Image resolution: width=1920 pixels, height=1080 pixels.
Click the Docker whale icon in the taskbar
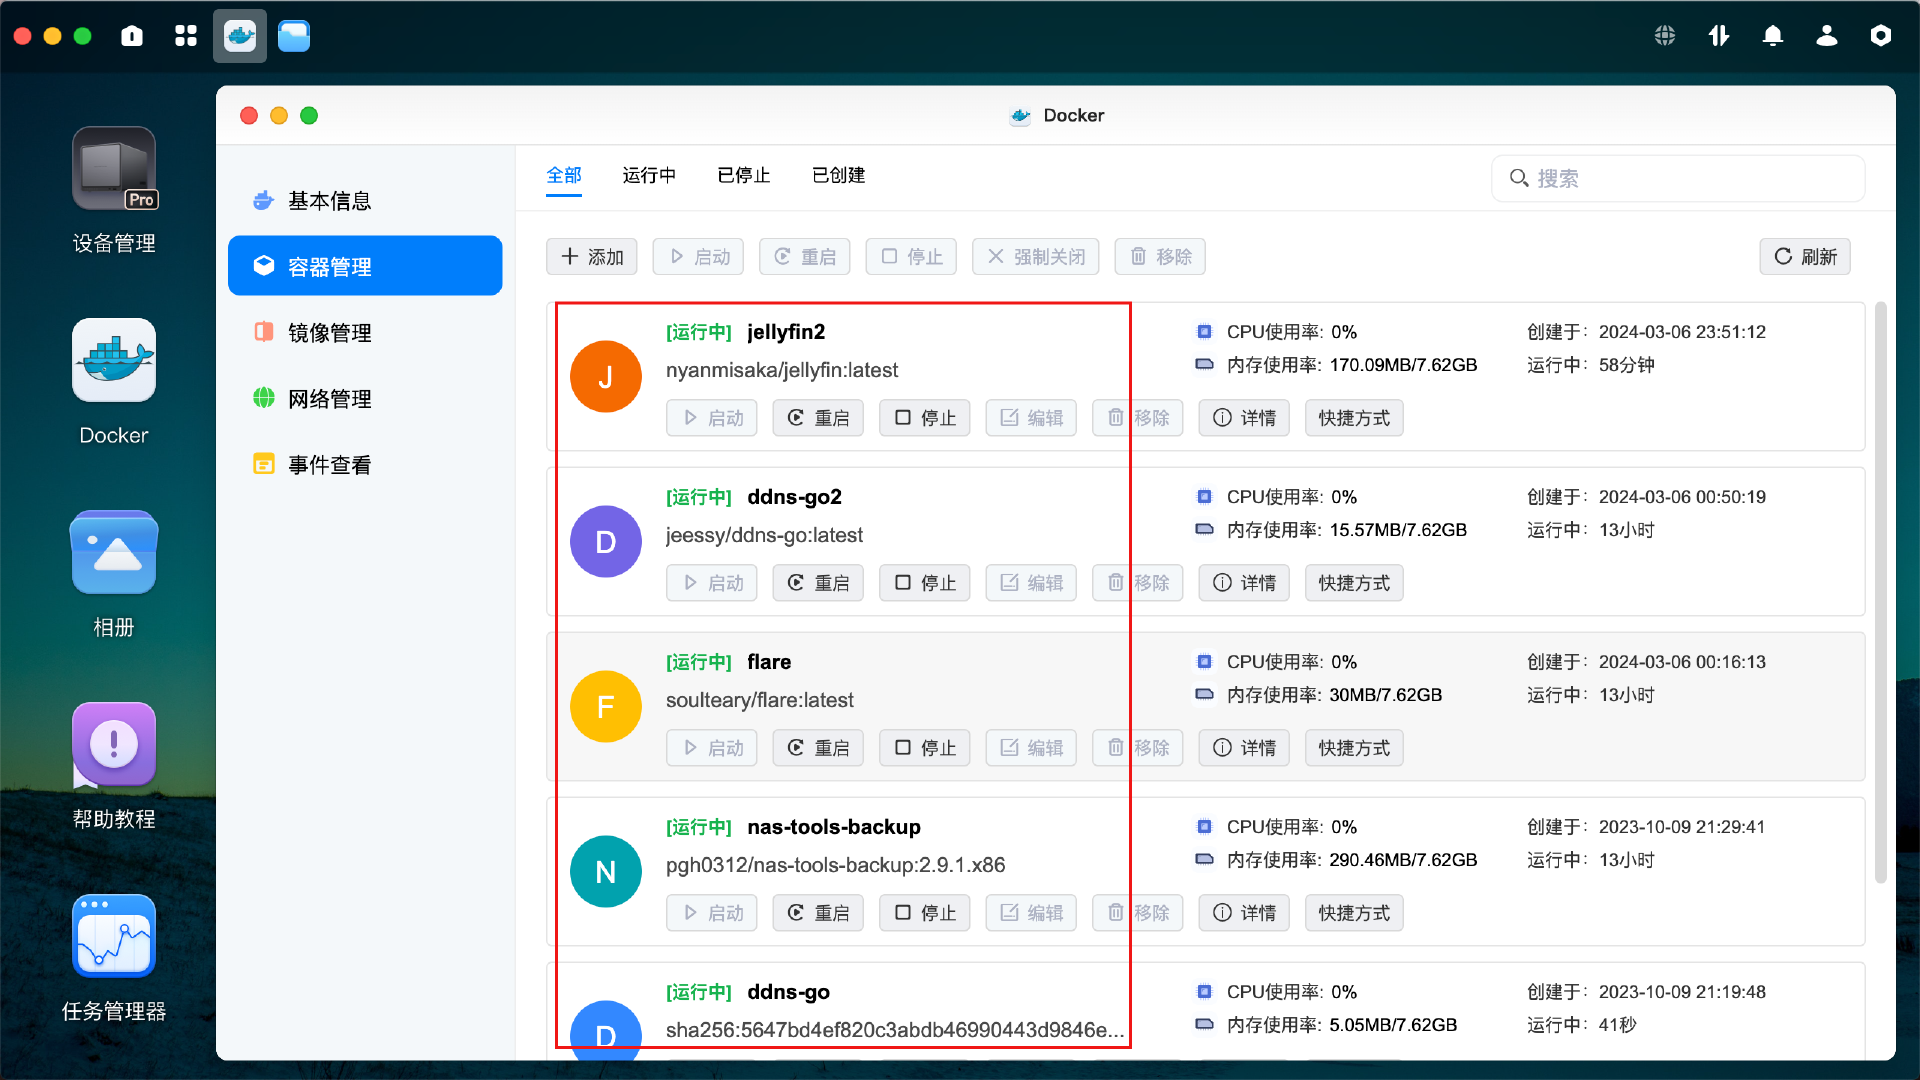point(239,35)
